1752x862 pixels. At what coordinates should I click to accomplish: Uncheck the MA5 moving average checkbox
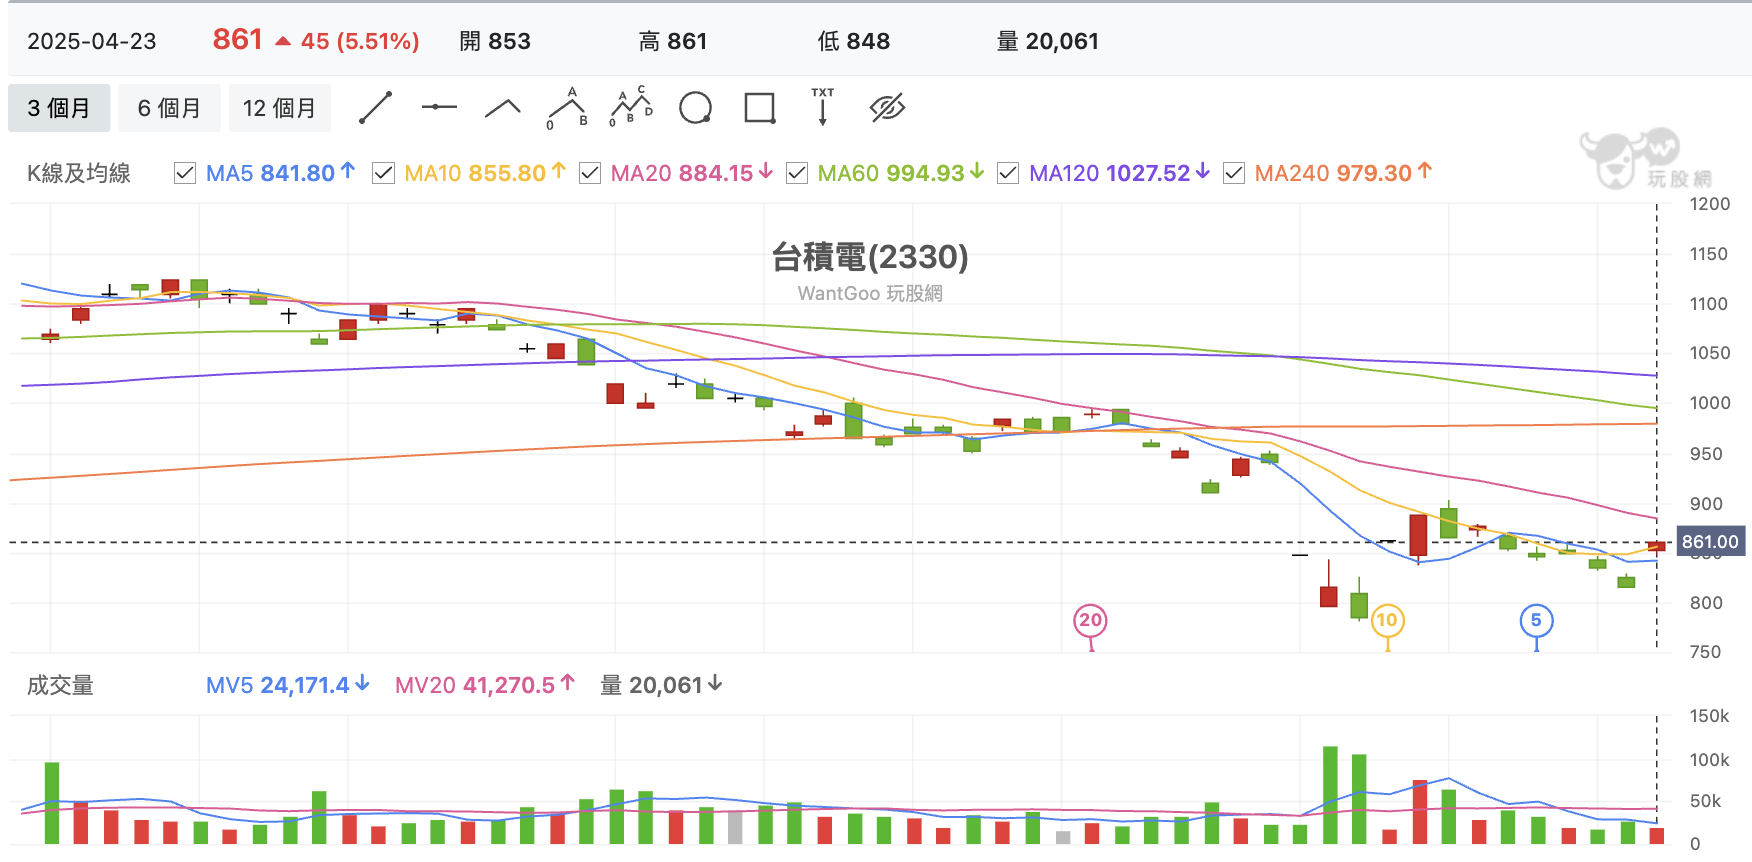point(185,173)
